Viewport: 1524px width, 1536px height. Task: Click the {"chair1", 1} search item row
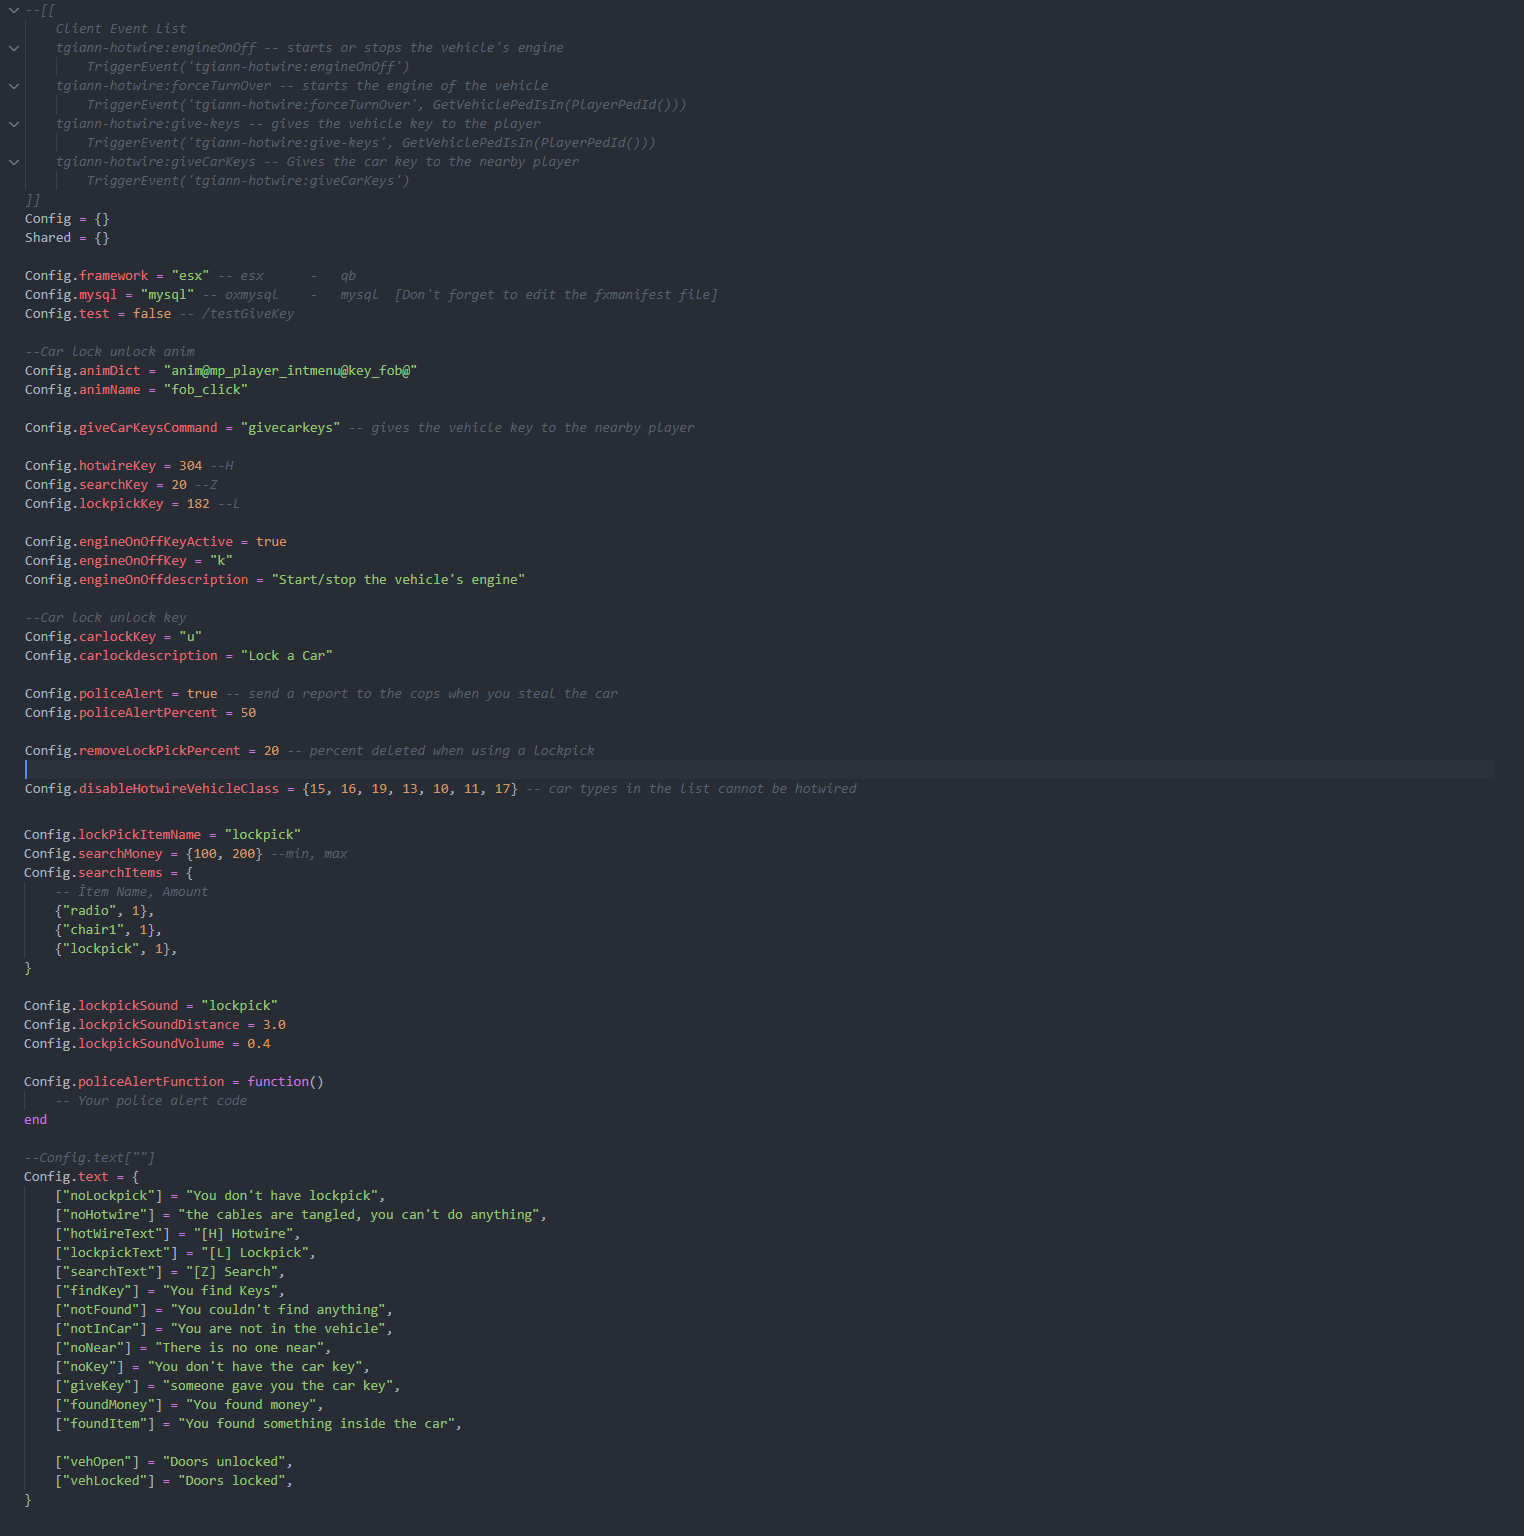pos(108,930)
